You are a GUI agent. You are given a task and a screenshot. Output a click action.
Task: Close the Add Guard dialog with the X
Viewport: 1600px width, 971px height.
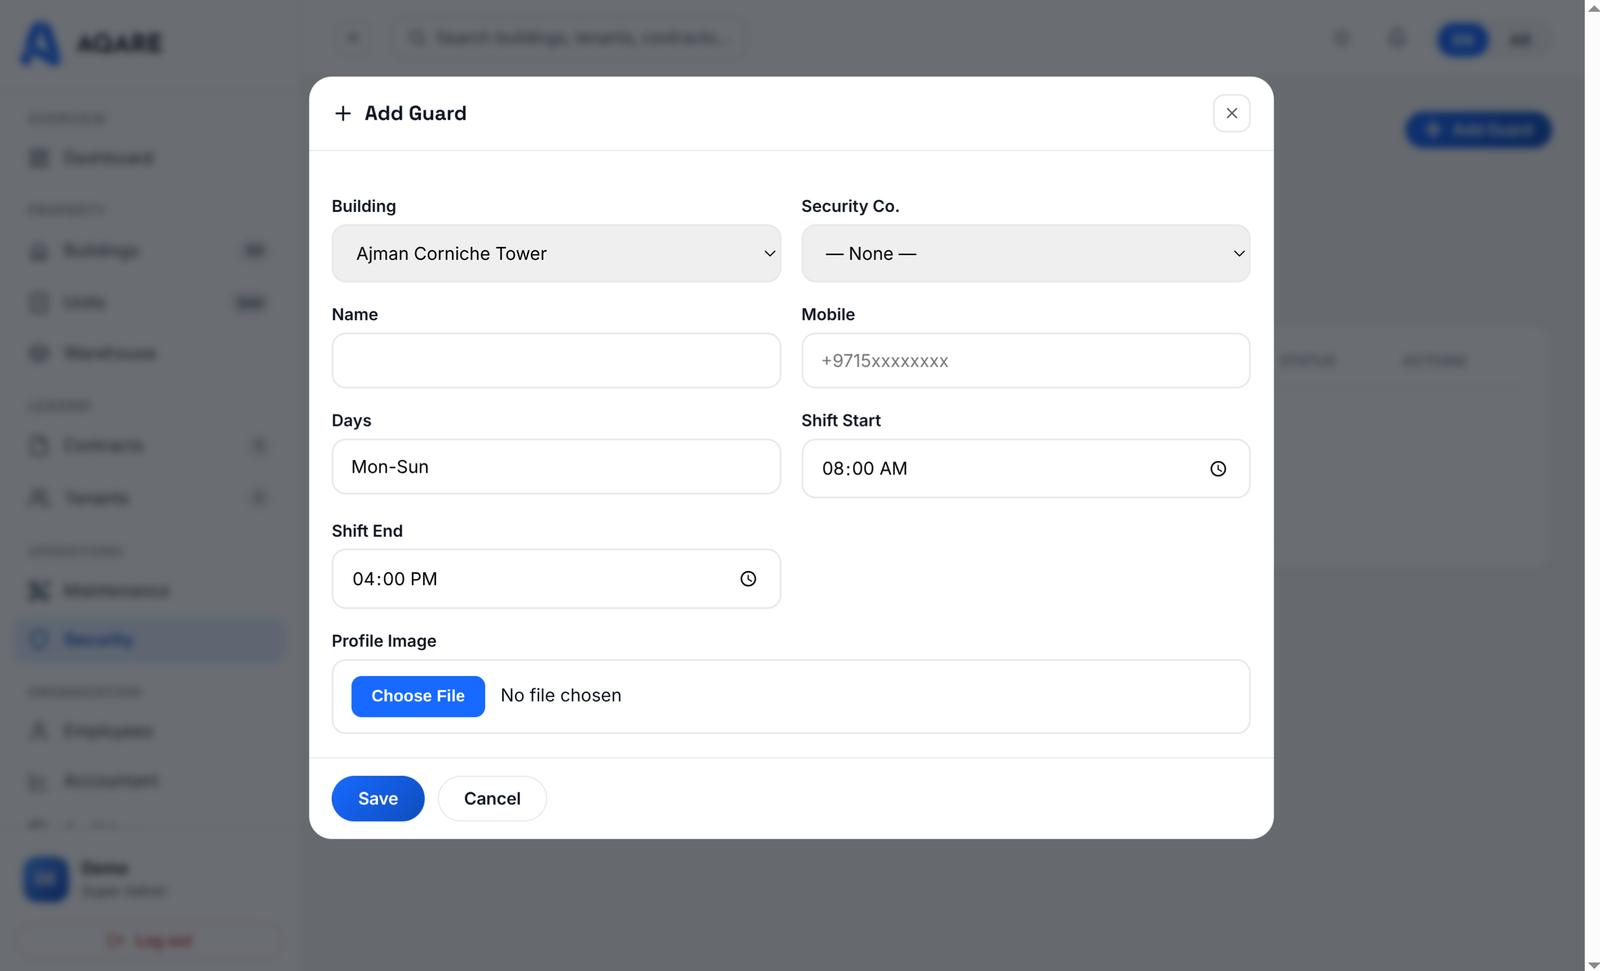[x=1231, y=113]
